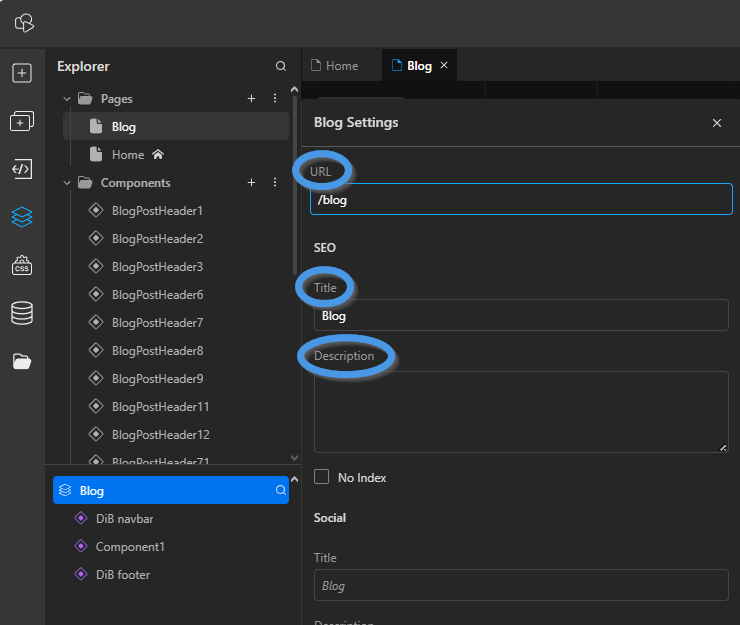
Task: Click the purple icon next to DiB footer
Action: 81,574
